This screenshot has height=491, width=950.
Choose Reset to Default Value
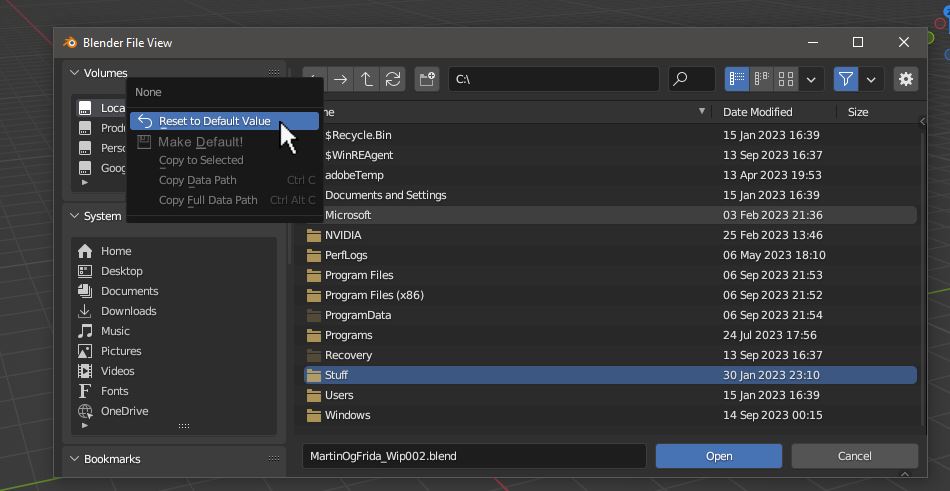pos(224,121)
